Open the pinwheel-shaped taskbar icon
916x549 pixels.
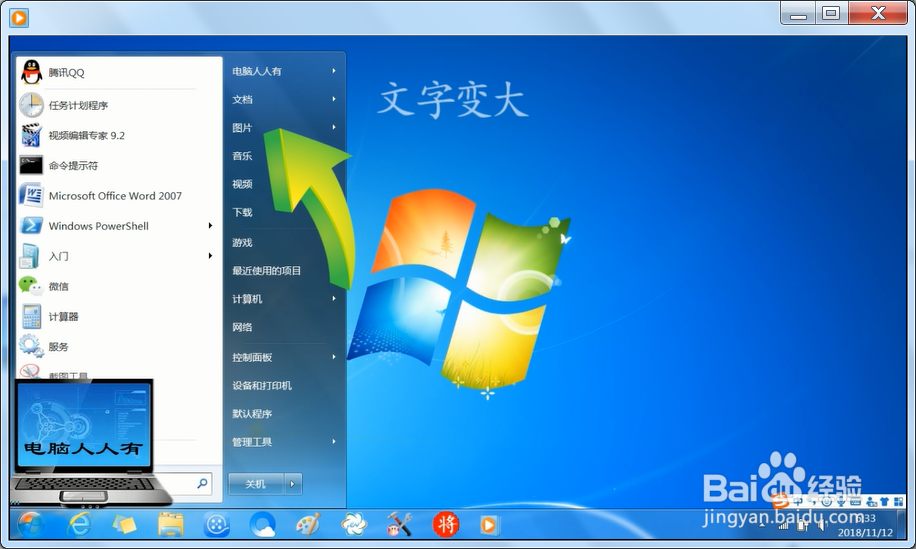pyautogui.click(x=354, y=524)
